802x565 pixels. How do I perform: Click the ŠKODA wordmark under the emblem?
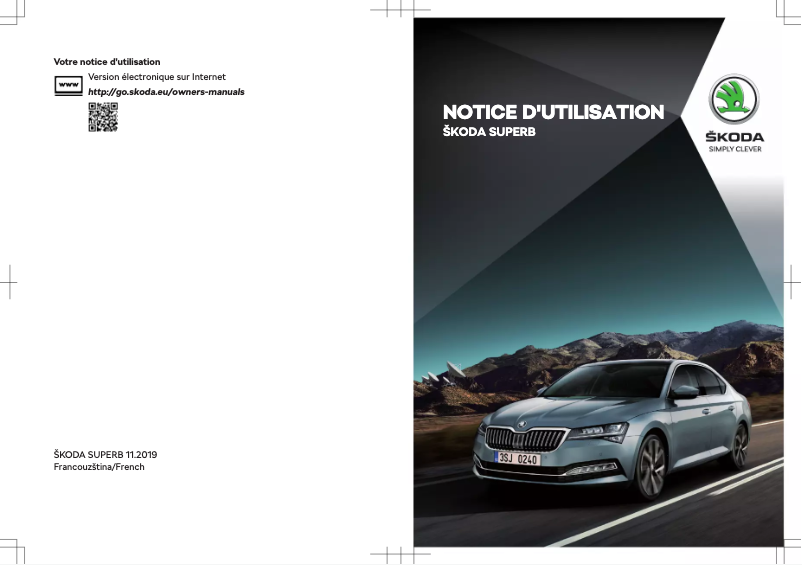[x=735, y=137]
